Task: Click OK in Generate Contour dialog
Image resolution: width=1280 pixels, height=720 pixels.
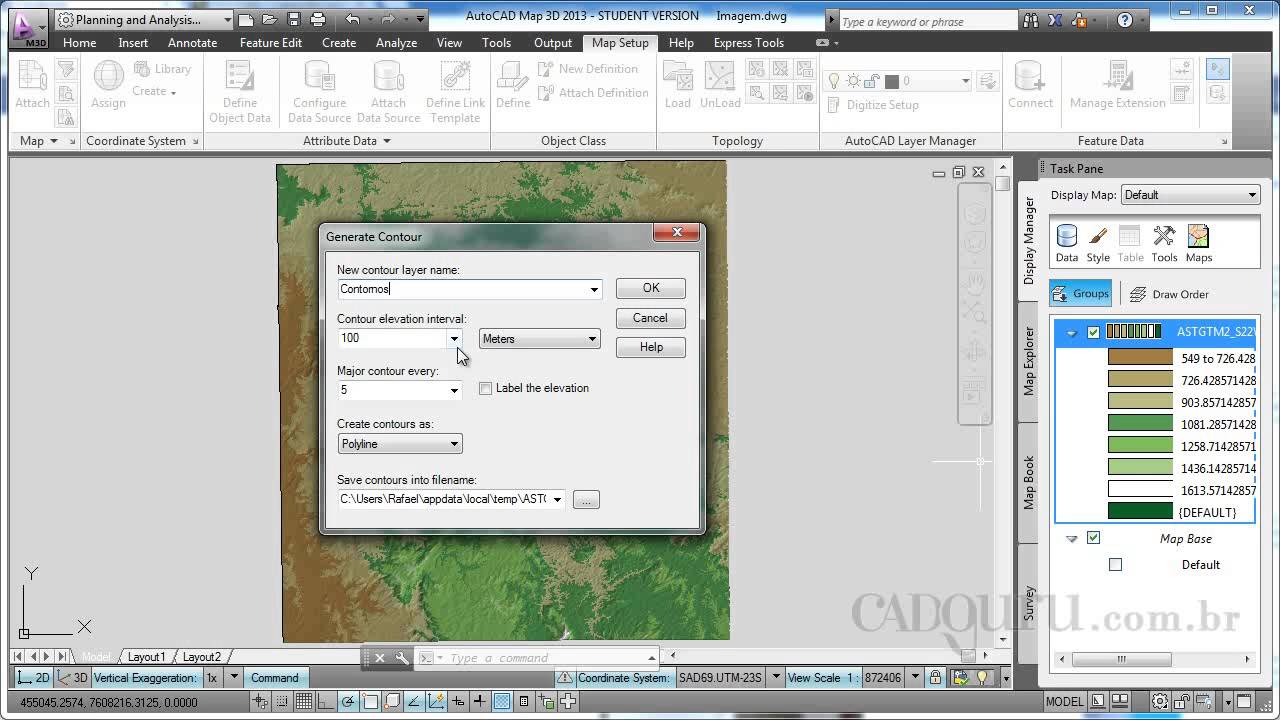Action: (x=651, y=288)
